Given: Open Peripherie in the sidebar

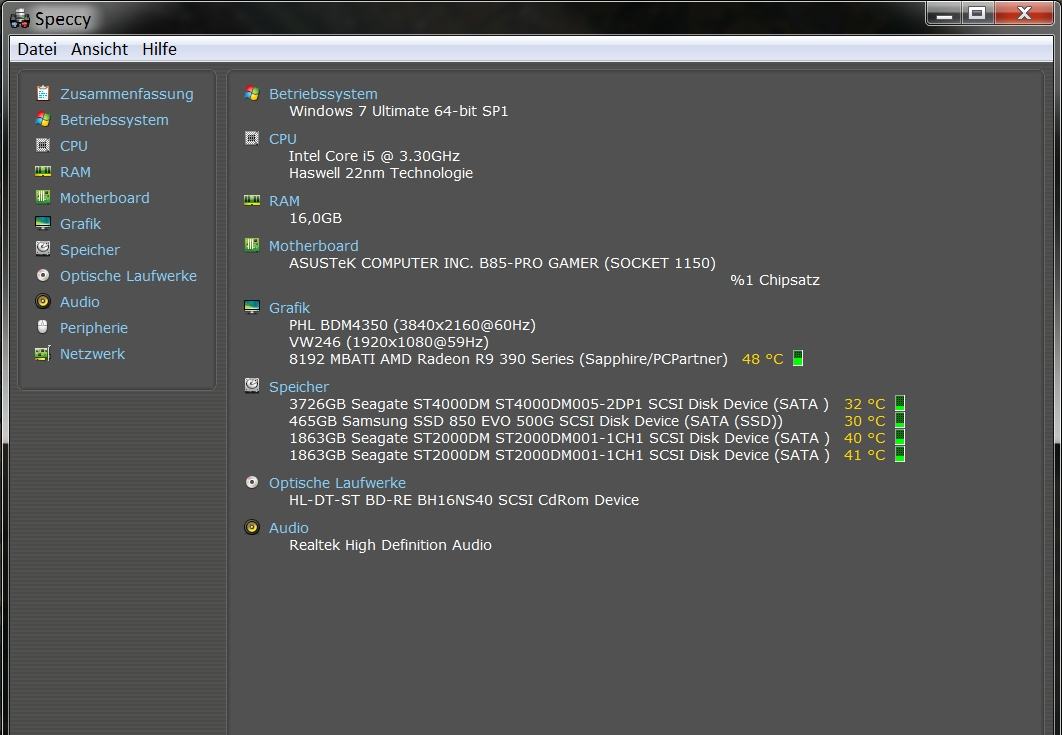Looking at the screenshot, I should pyautogui.click(x=93, y=328).
